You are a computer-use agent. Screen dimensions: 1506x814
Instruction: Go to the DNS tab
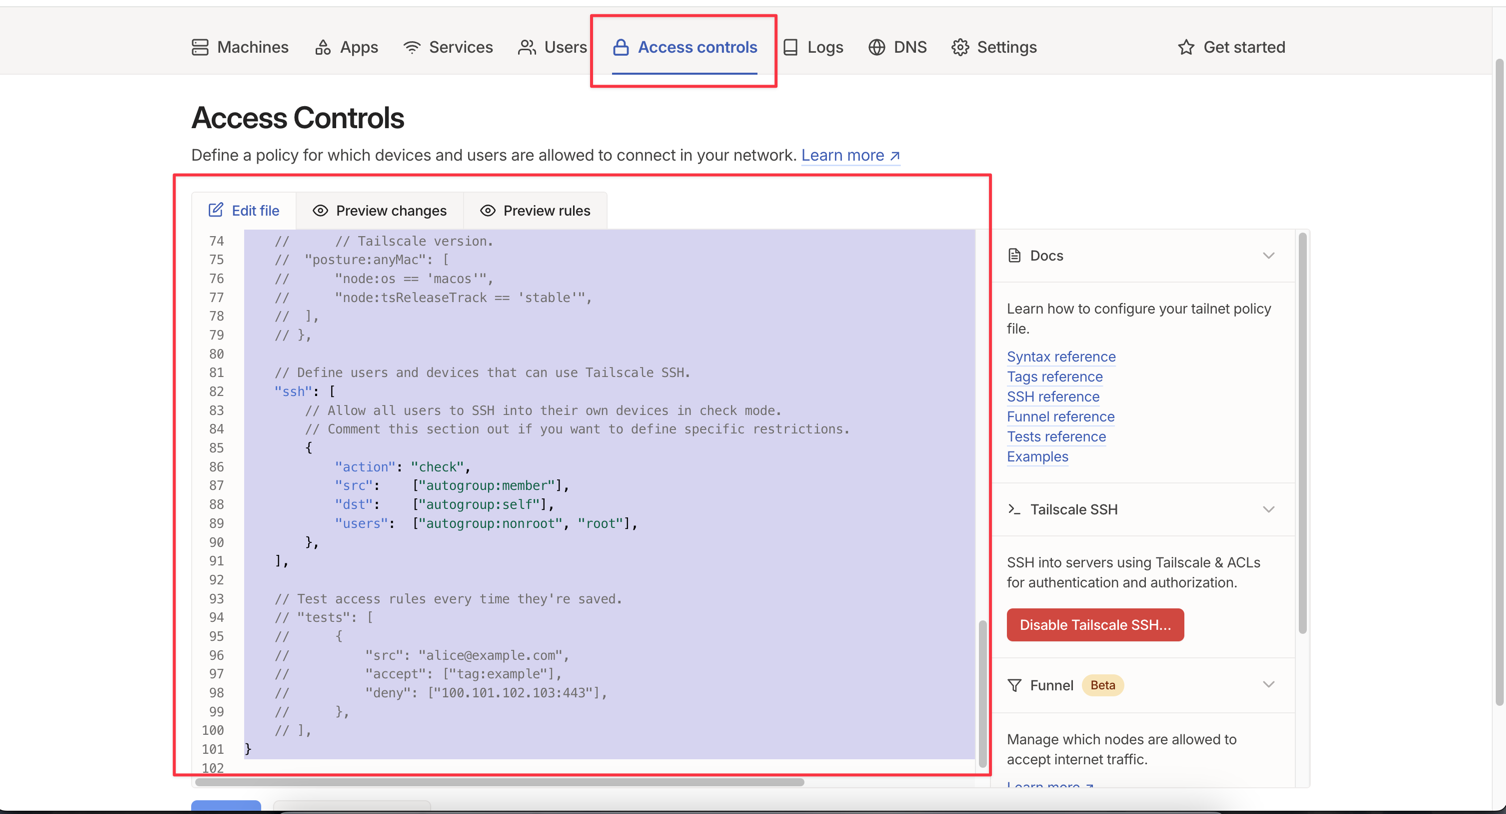[x=897, y=47]
